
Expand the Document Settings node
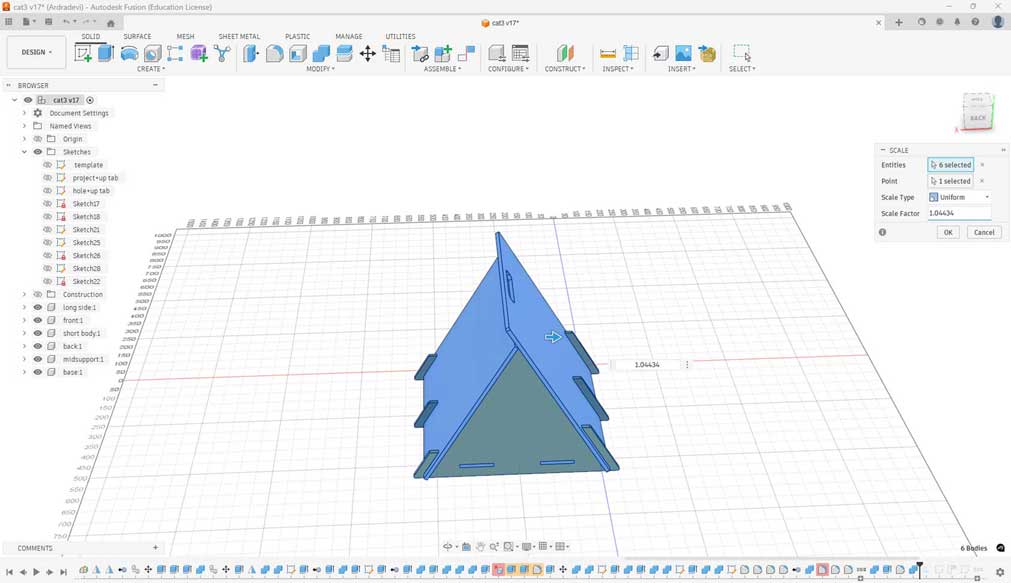pos(25,113)
